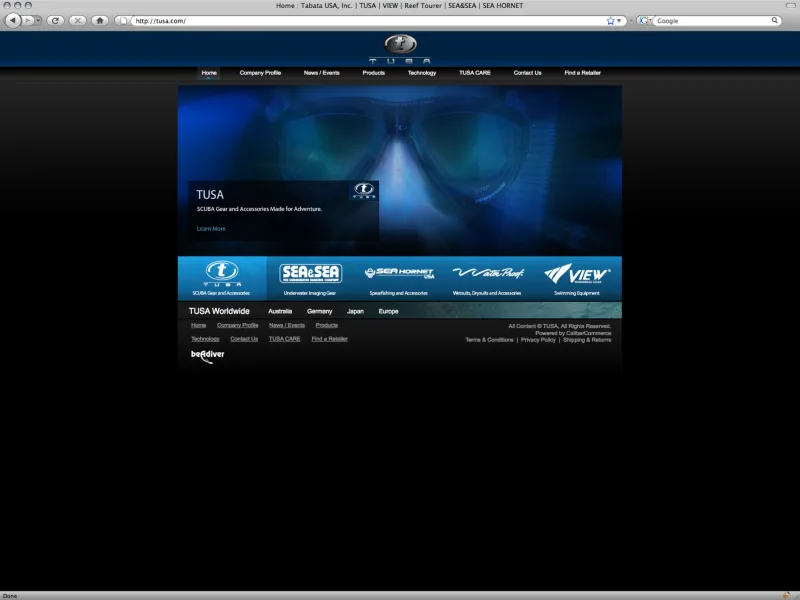
Task: Choose Australia under TUSA Worldwide
Action: coord(280,311)
